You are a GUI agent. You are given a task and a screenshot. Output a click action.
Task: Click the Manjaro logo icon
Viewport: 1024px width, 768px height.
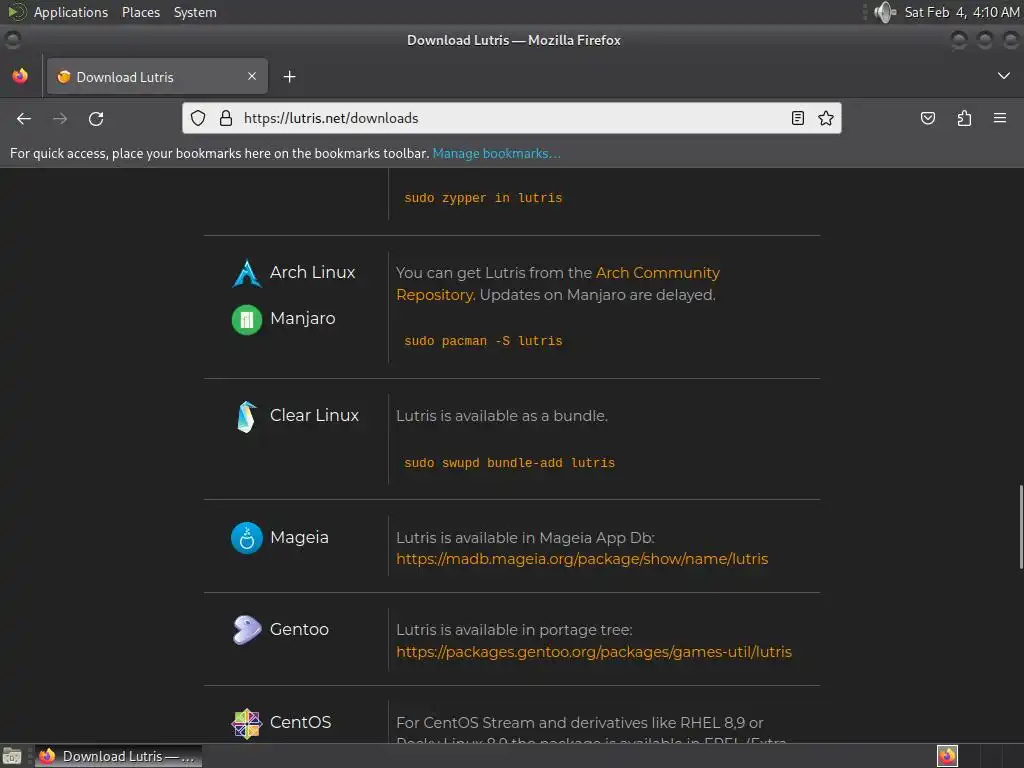(247, 320)
